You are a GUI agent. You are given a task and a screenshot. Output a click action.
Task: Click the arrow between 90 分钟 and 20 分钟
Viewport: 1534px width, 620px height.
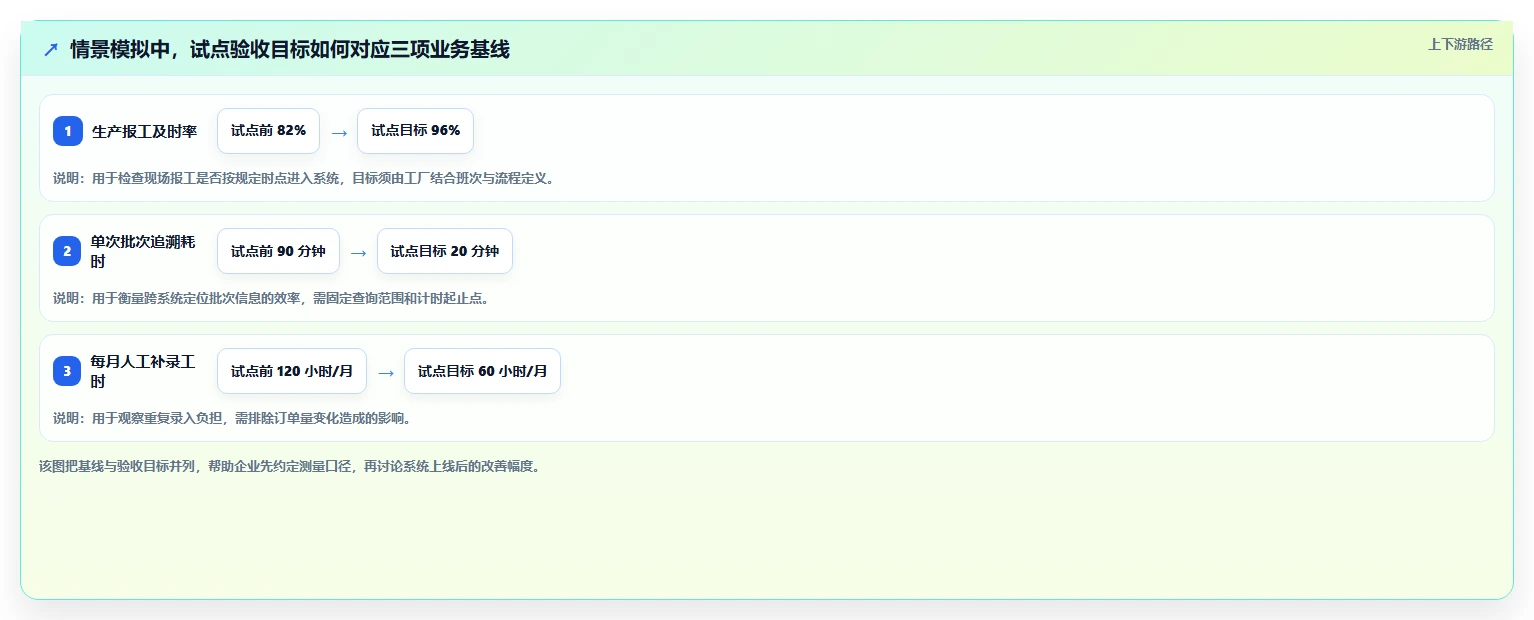tap(358, 252)
